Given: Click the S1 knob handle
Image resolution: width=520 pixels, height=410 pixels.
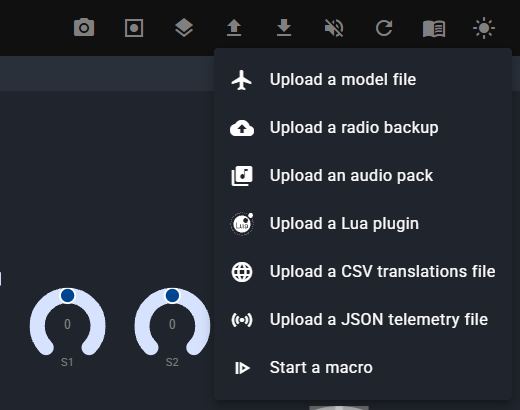Looking at the screenshot, I should point(68,295).
